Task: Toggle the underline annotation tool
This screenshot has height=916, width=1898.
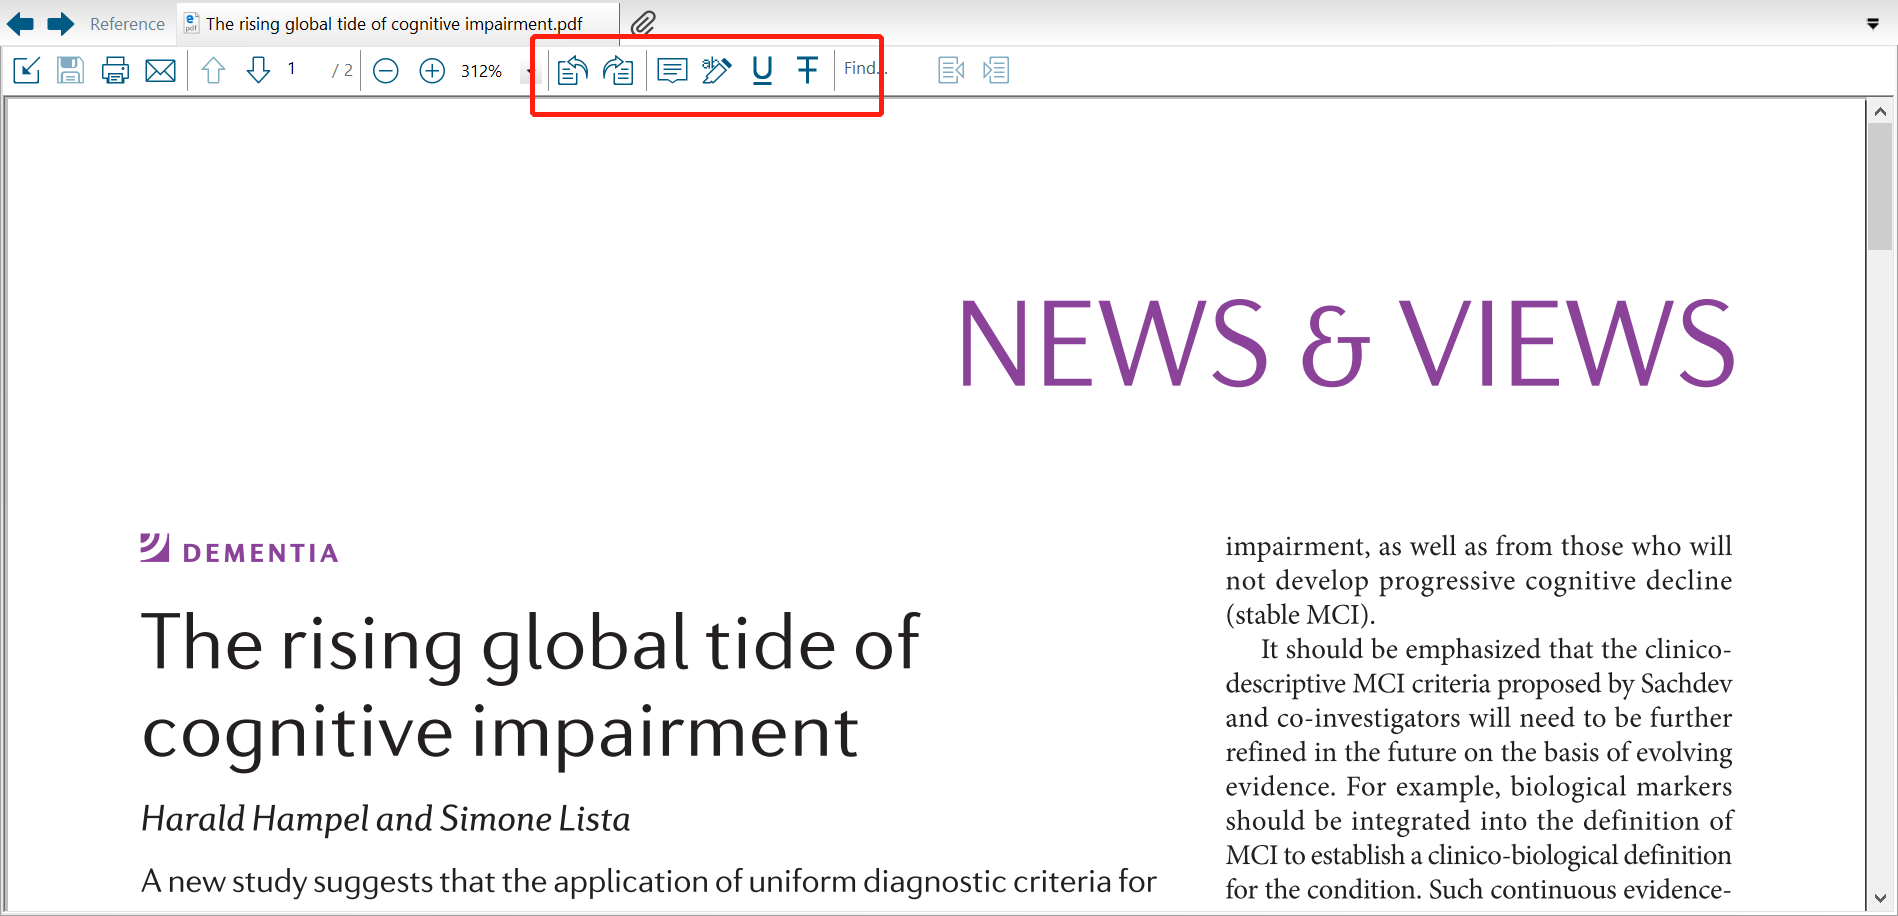Action: point(761,70)
